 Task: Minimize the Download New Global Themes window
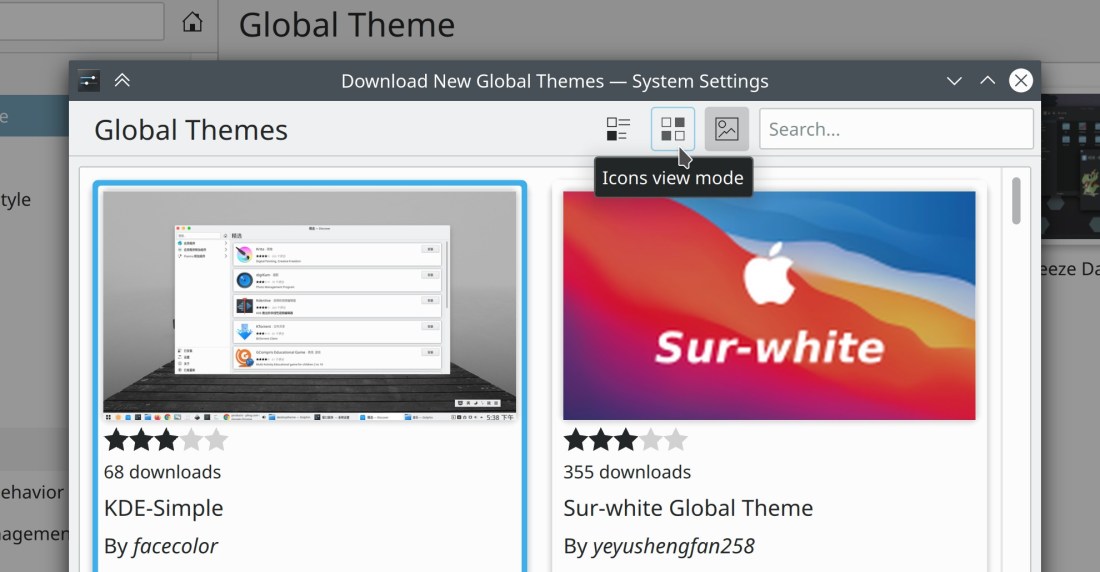tap(954, 81)
